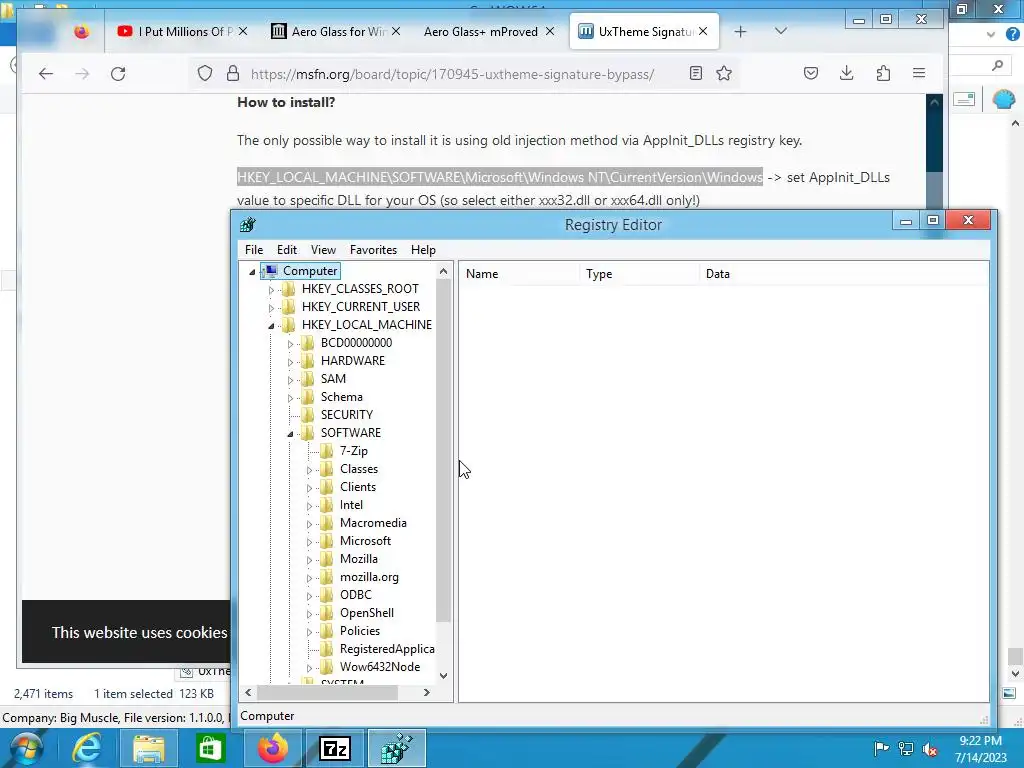Show site security padlock info

(x=232, y=73)
